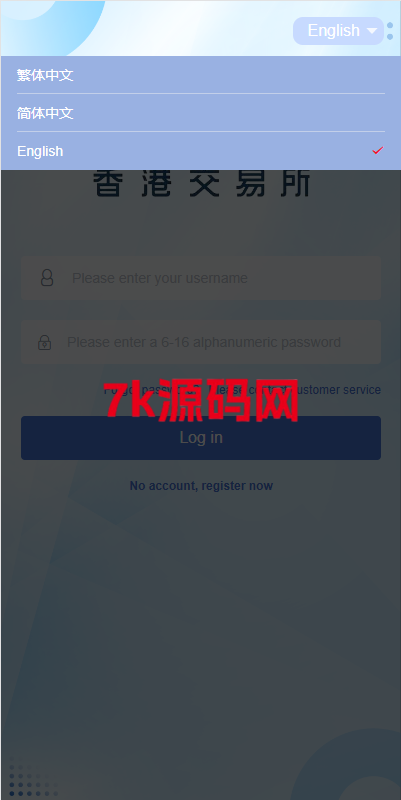Screen dimensions: 401x800
Task: Open the English language selector
Action: (x=338, y=31)
